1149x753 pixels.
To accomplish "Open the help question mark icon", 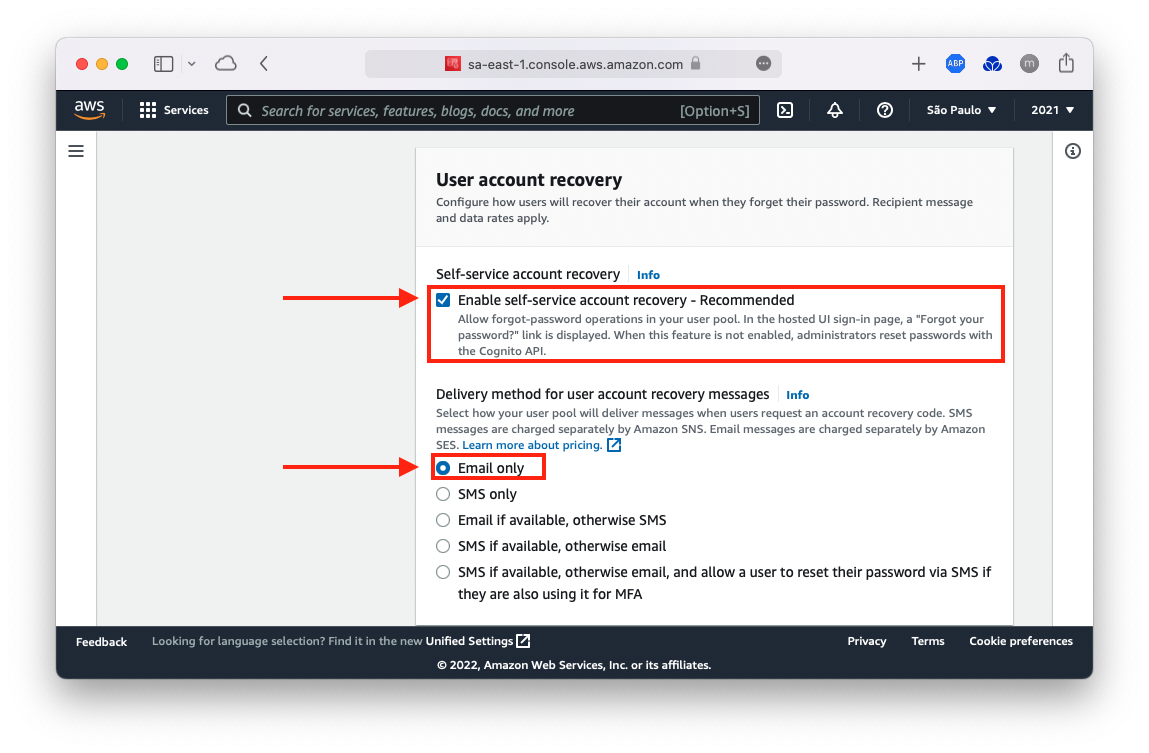I will click(x=884, y=110).
